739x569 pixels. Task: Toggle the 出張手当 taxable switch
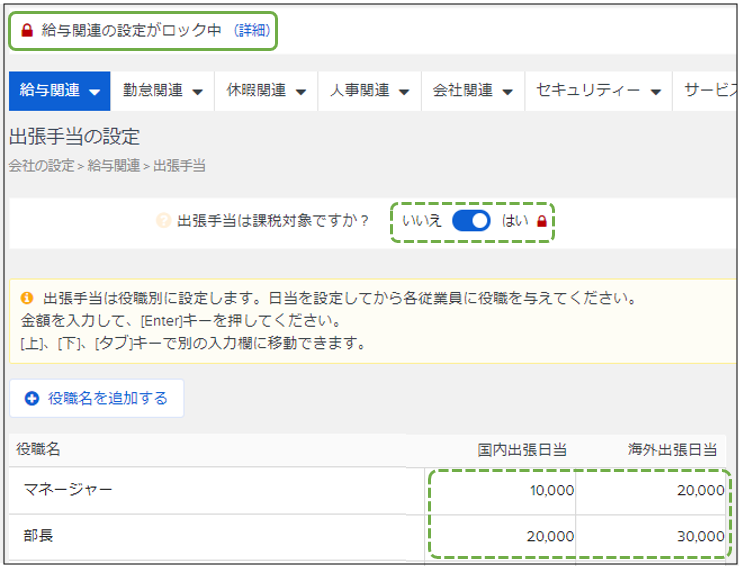tap(471, 221)
